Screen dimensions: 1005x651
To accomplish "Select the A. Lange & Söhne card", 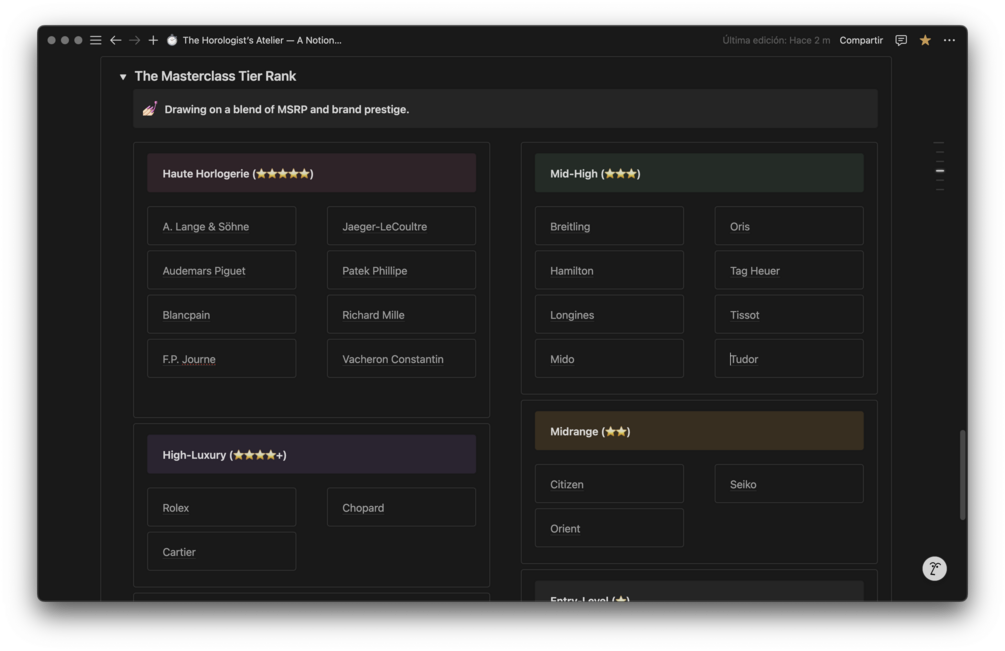I will pos(222,226).
